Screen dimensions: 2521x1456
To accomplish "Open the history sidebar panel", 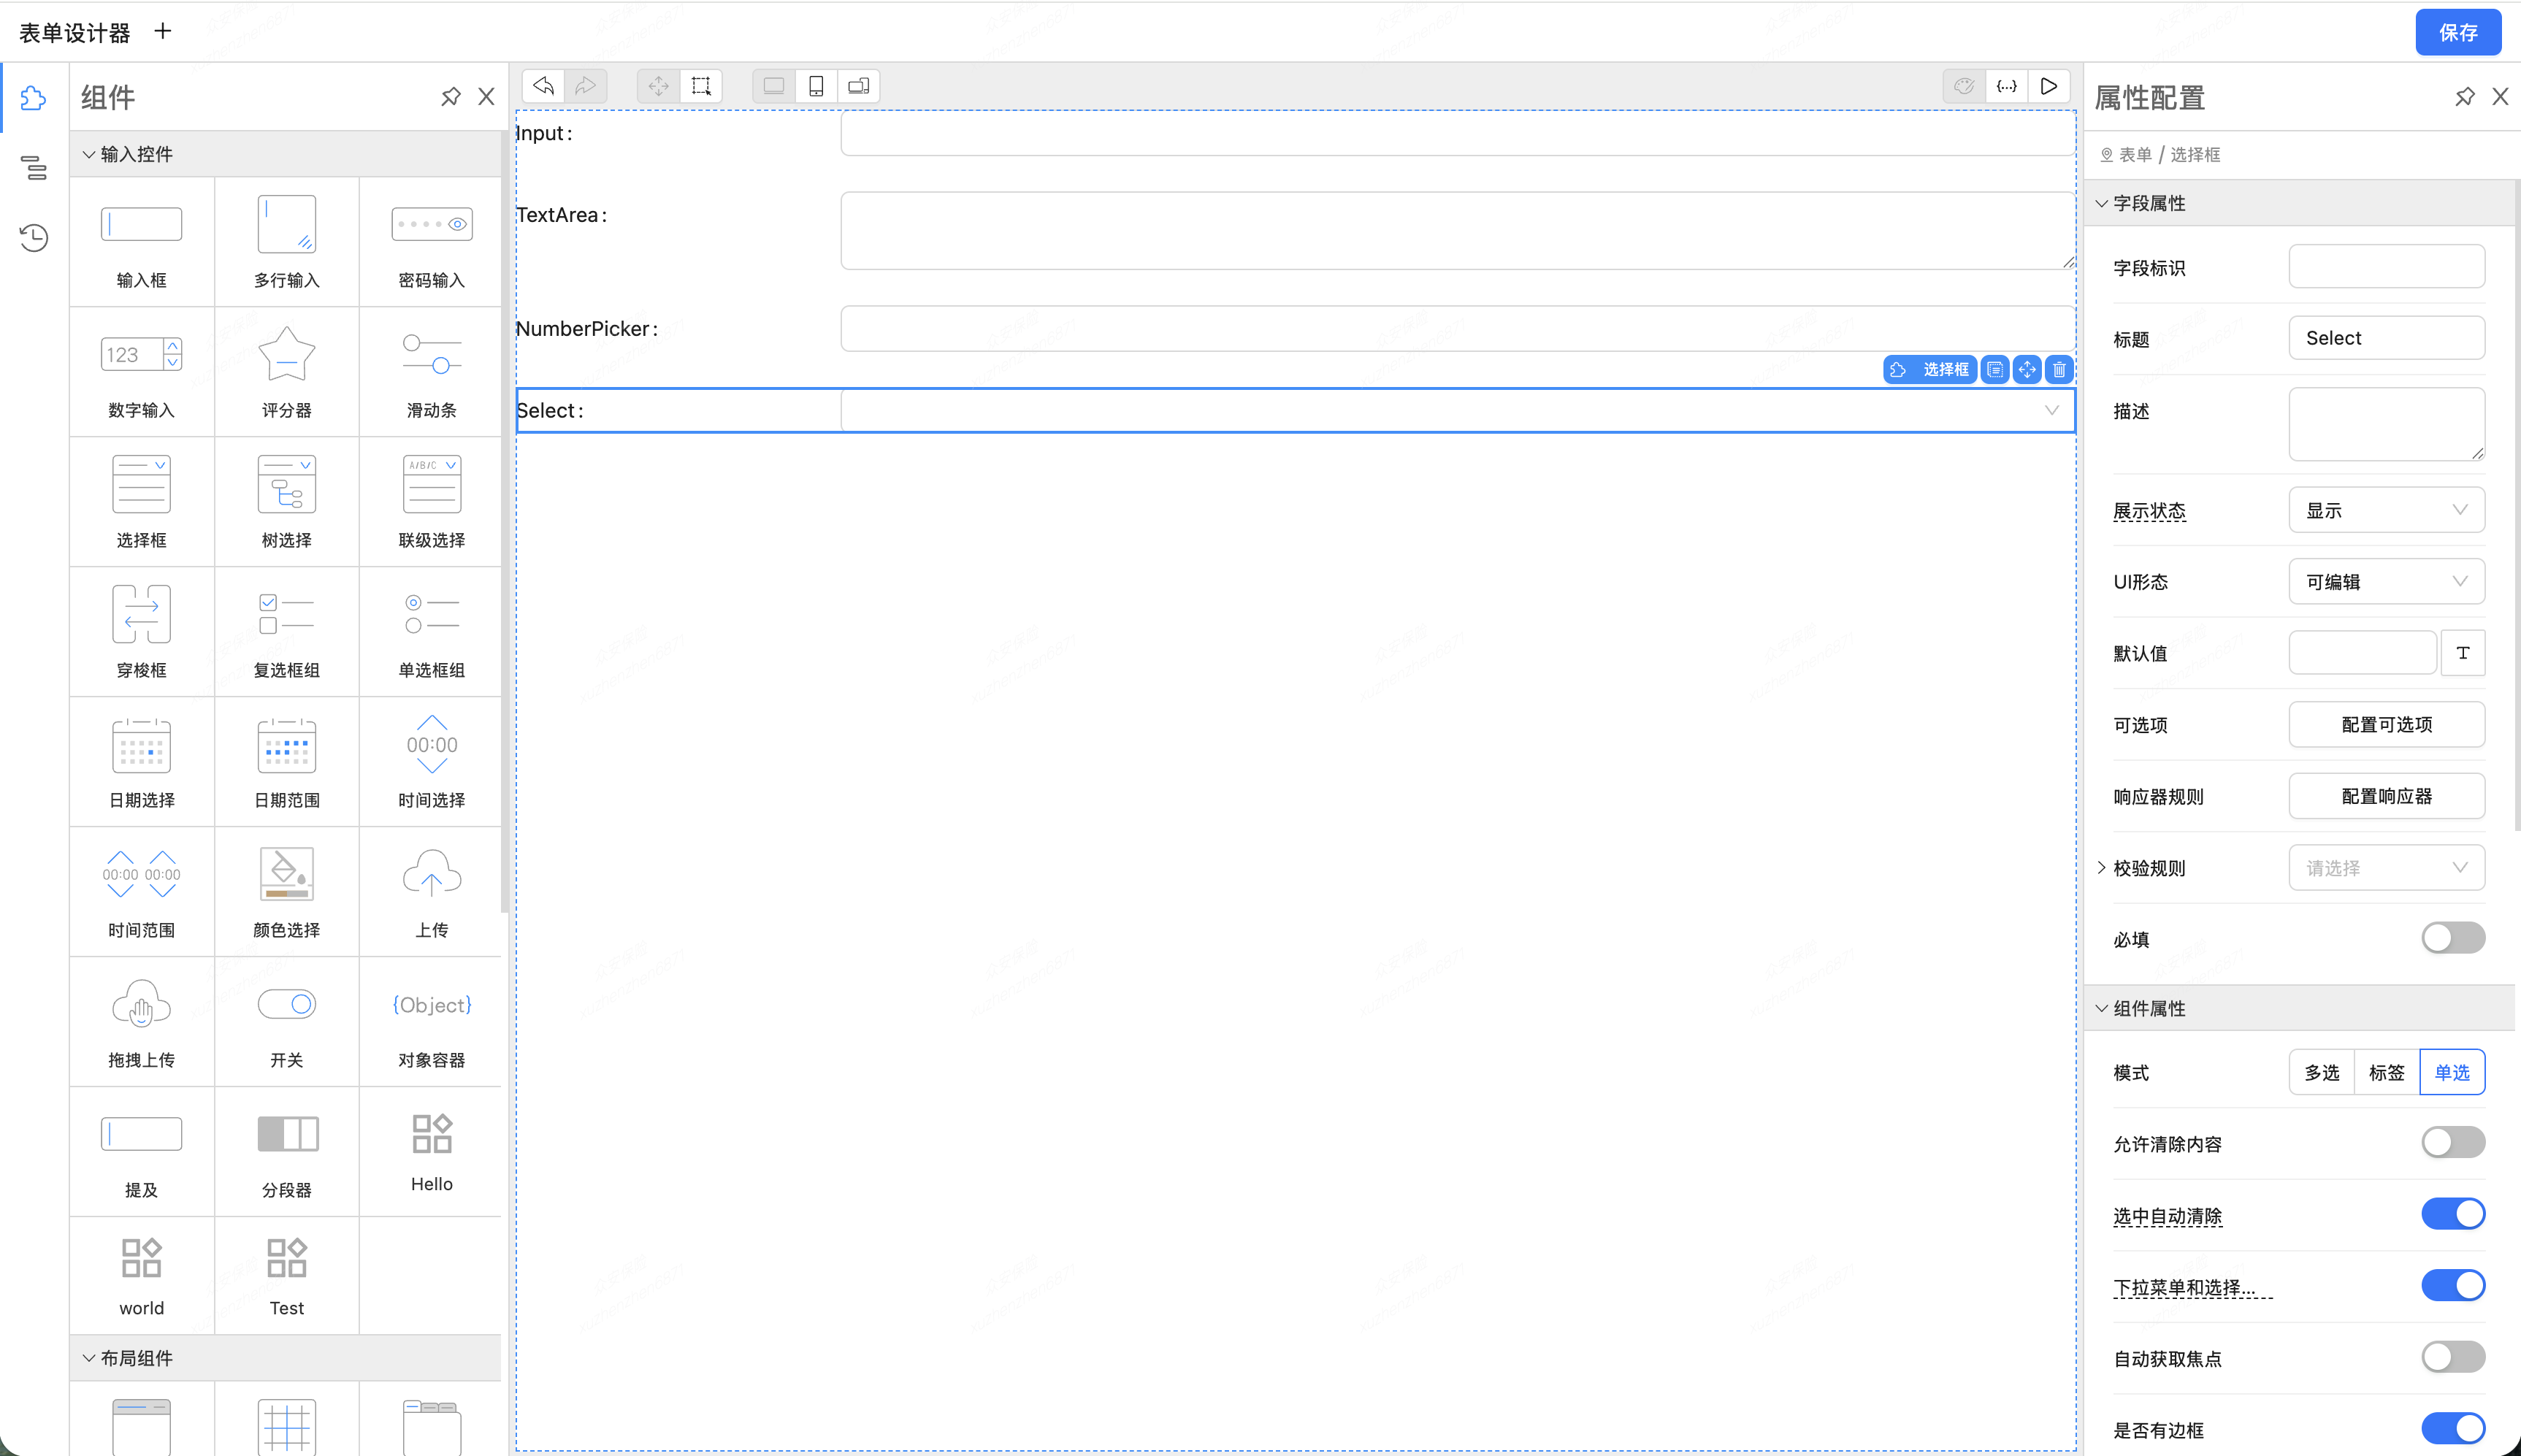I will (x=34, y=238).
